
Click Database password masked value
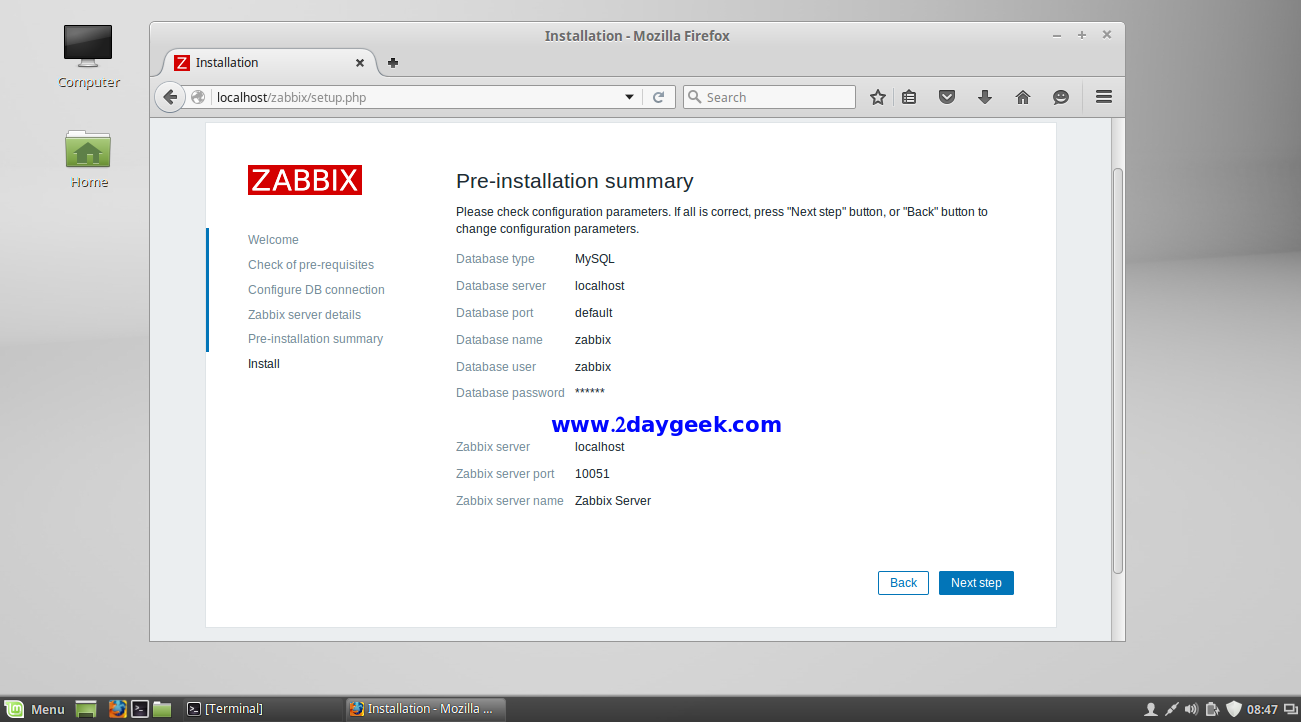590,393
